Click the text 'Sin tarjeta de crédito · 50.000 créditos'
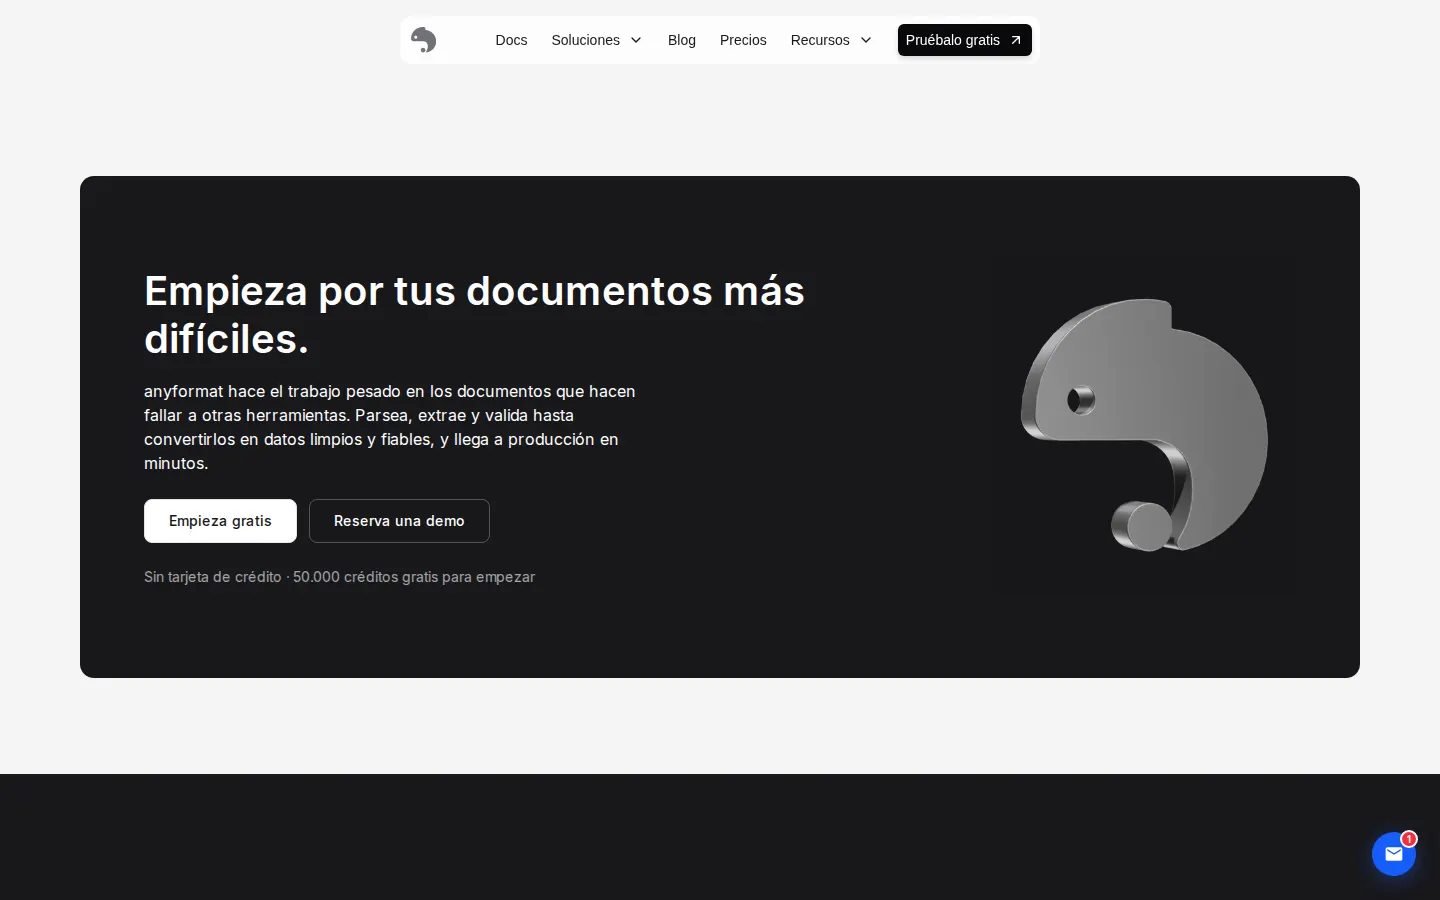The image size is (1440, 900). tap(271, 577)
